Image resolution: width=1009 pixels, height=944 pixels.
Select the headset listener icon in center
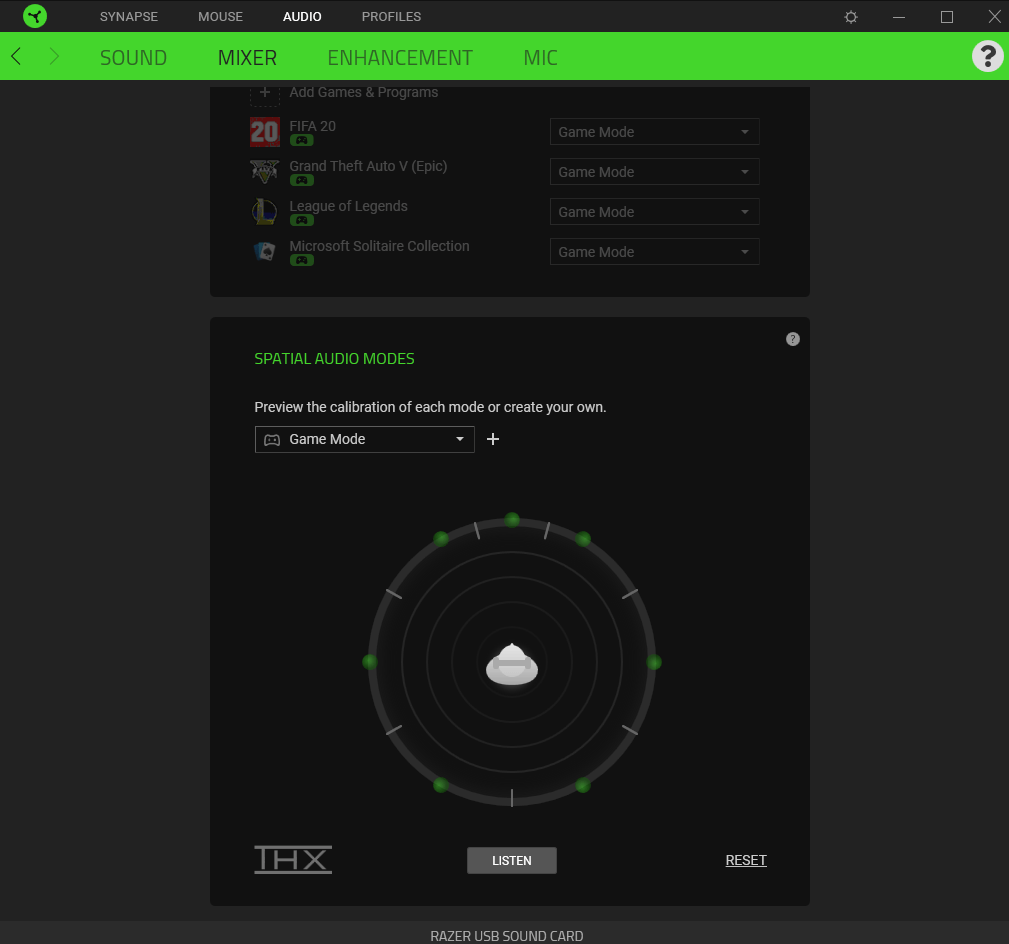point(512,664)
